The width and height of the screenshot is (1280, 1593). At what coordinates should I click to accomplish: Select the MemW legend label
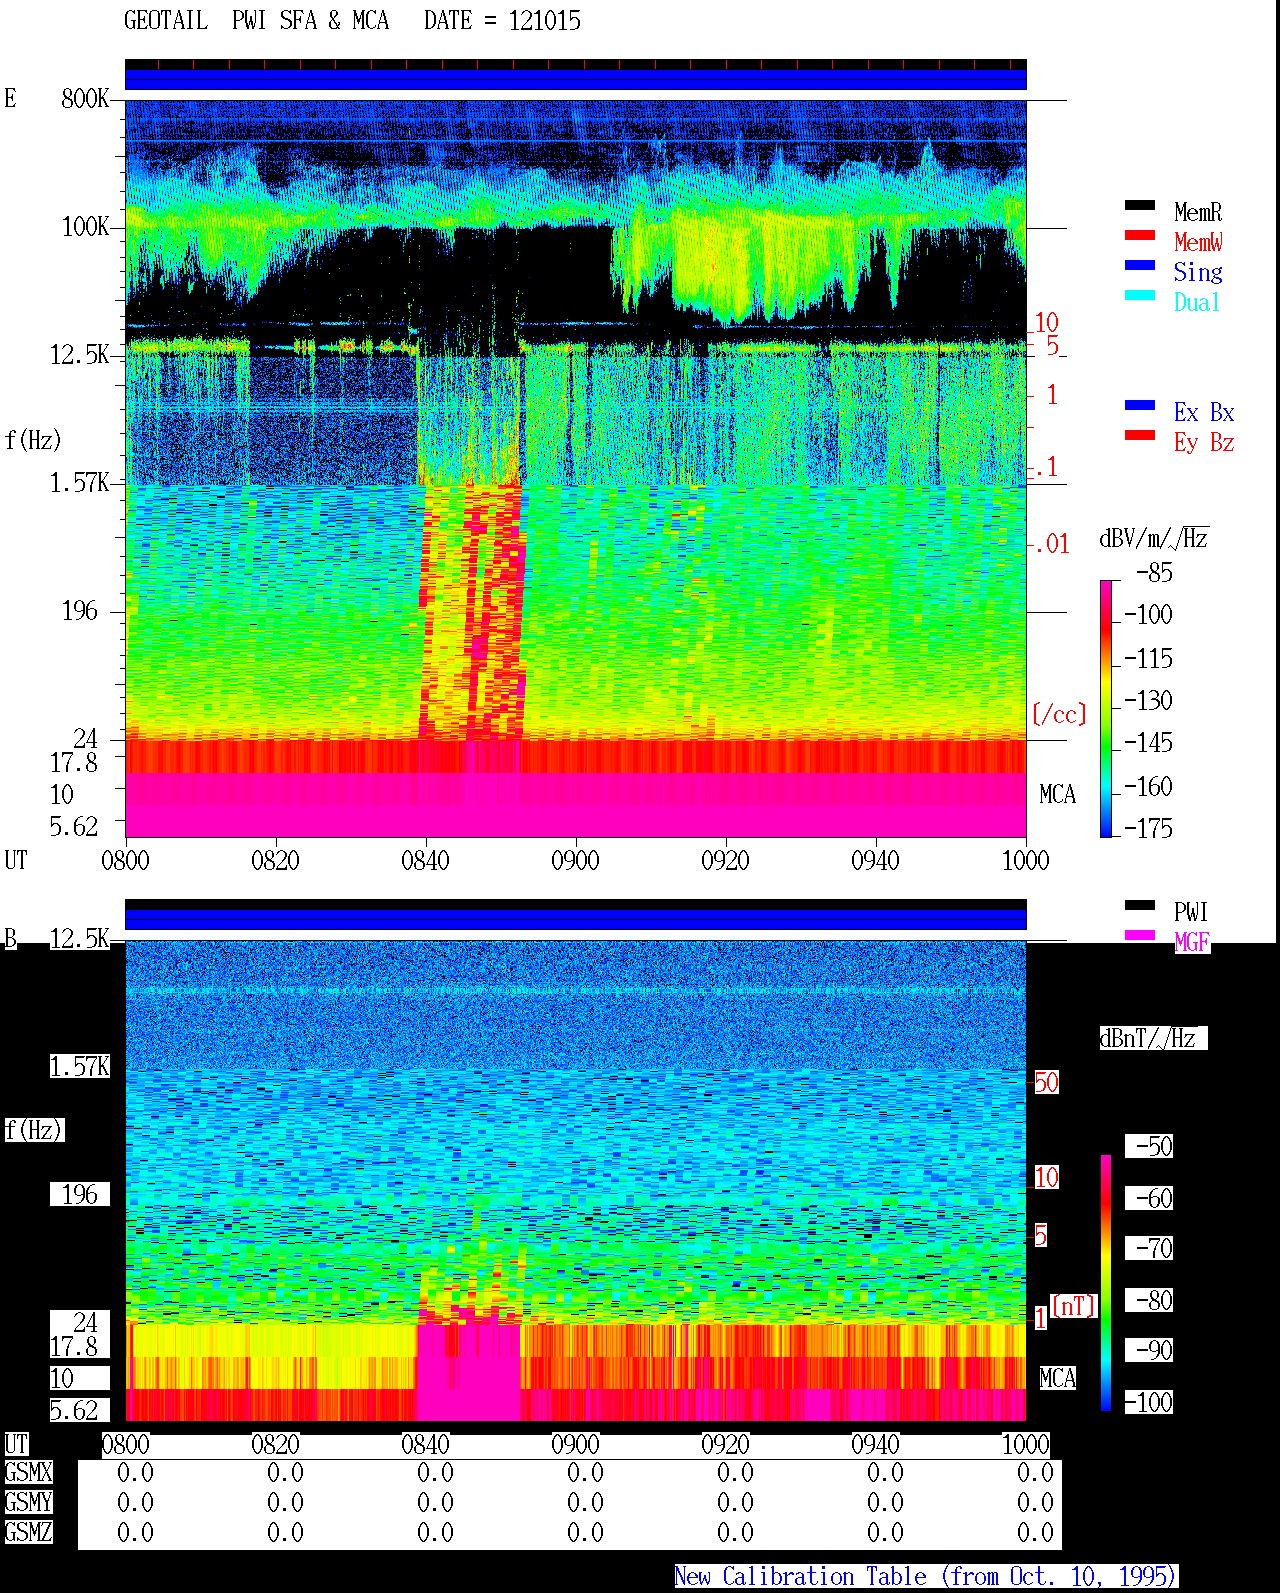[x=1197, y=242]
